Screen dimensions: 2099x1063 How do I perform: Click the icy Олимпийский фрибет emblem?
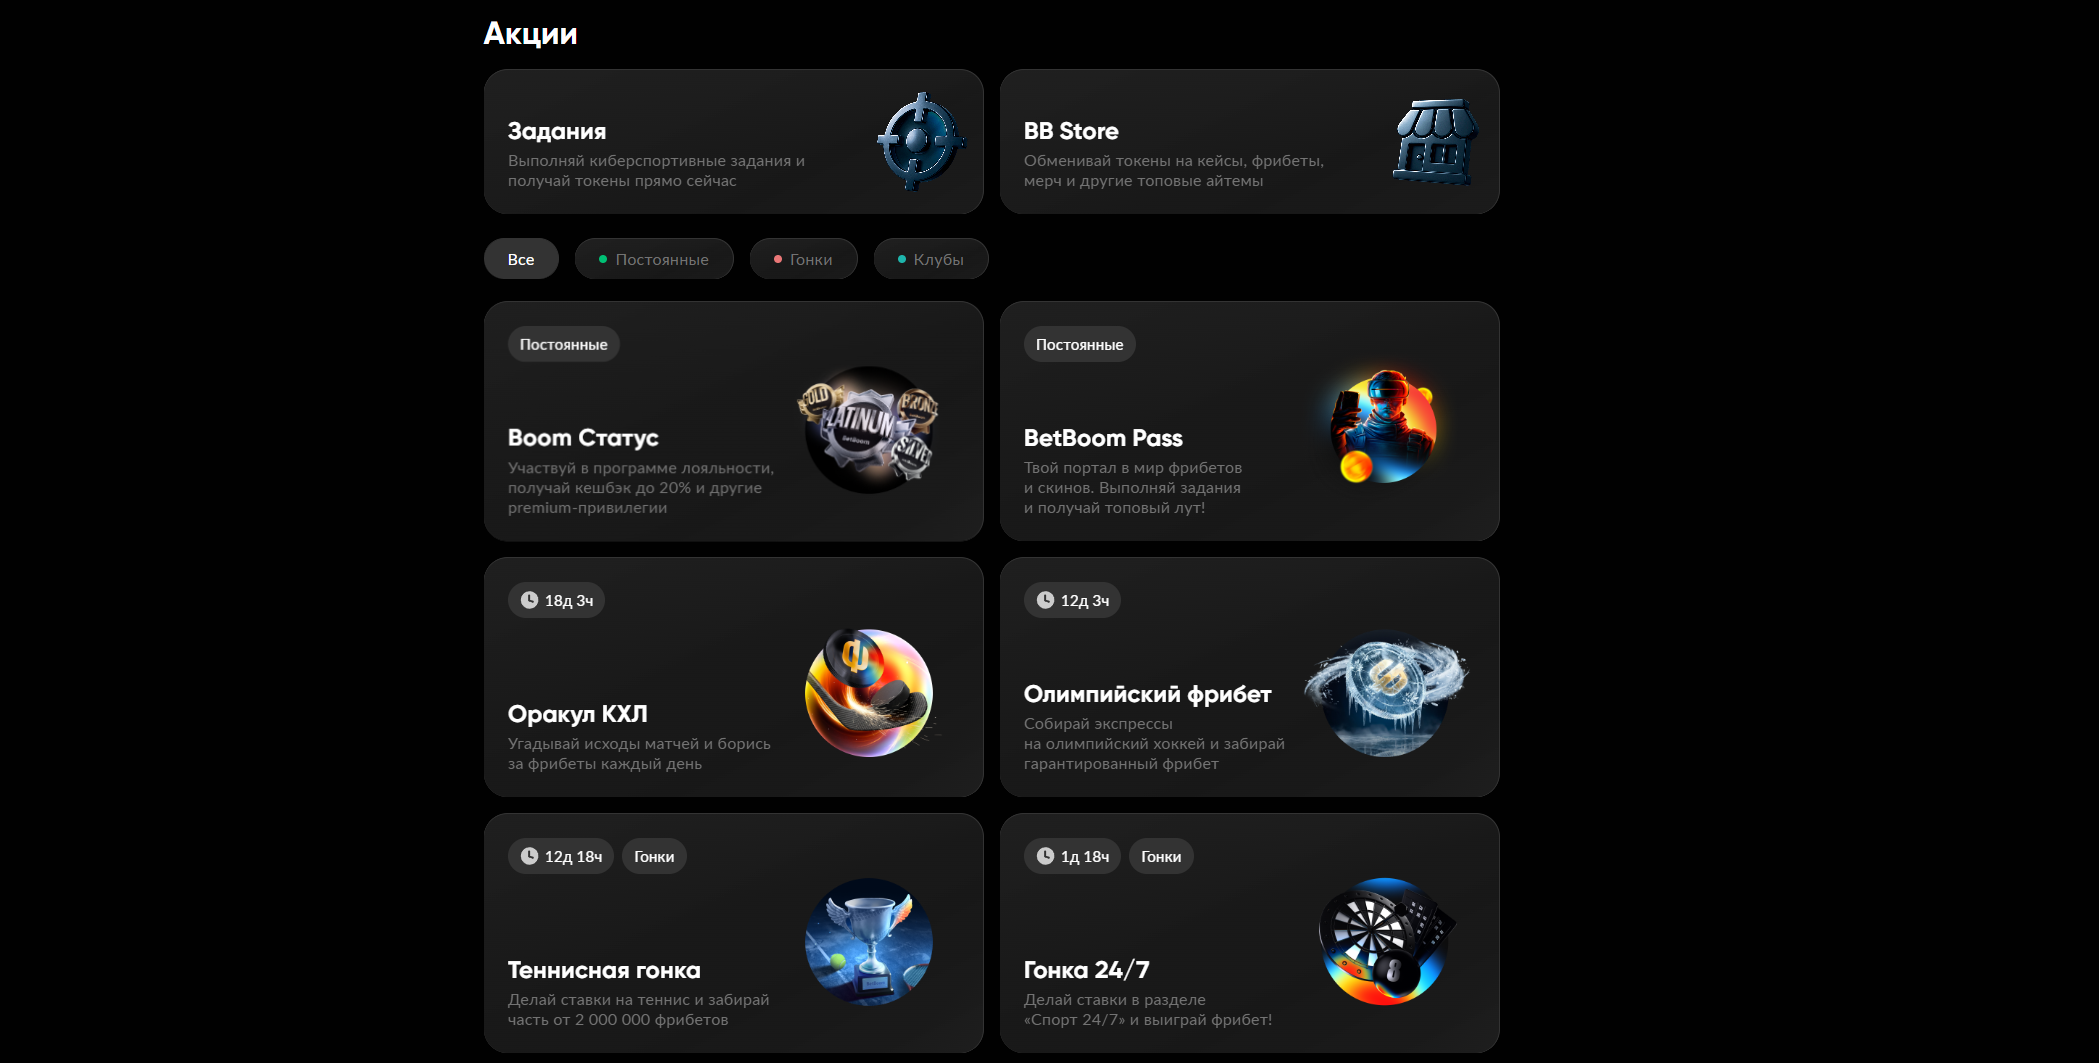point(1385,692)
